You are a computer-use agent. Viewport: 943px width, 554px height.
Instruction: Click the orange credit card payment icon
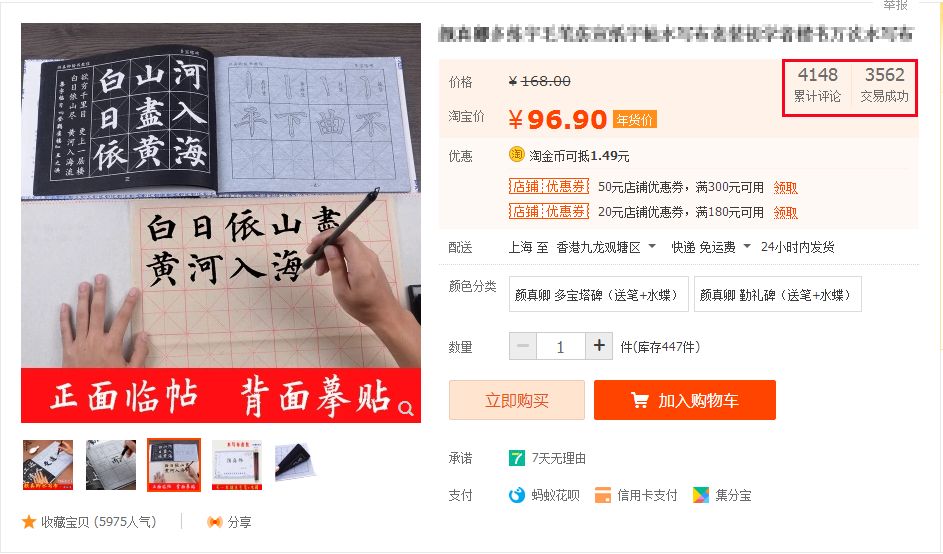click(x=603, y=495)
